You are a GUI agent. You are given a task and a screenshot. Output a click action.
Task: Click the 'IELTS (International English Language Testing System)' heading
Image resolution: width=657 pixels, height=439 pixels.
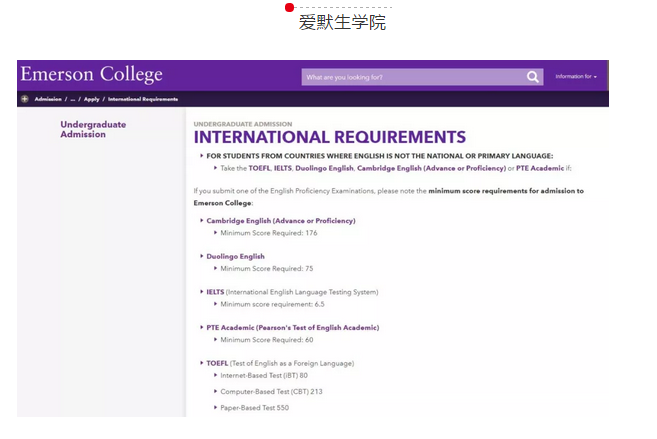coord(292,292)
